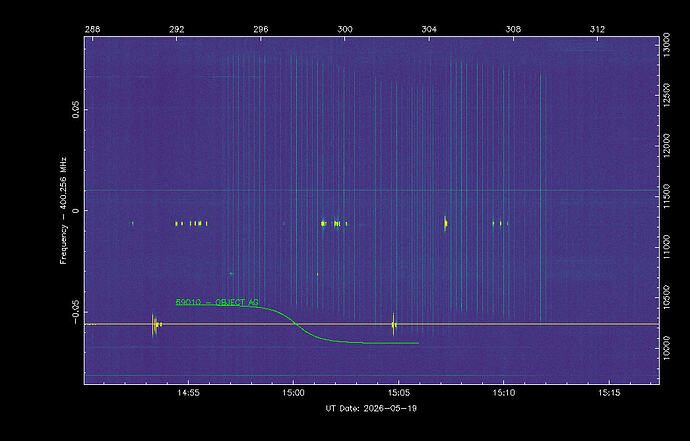This screenshot has width=690, height=441.
Task: Click the top axis label 308
Action: tap(513, 29)
